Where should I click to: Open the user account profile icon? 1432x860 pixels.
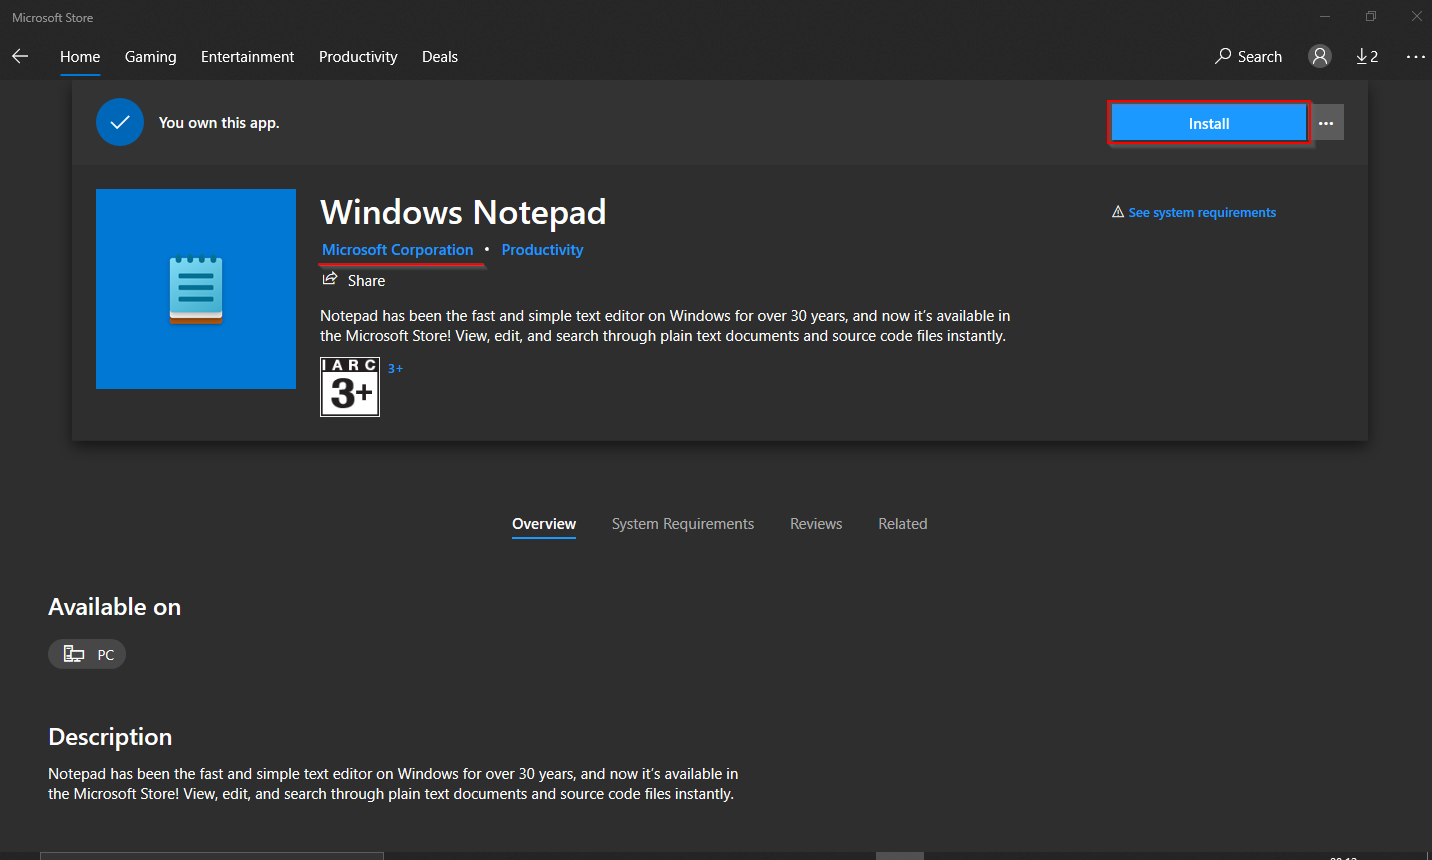(x=1320, y=57)
